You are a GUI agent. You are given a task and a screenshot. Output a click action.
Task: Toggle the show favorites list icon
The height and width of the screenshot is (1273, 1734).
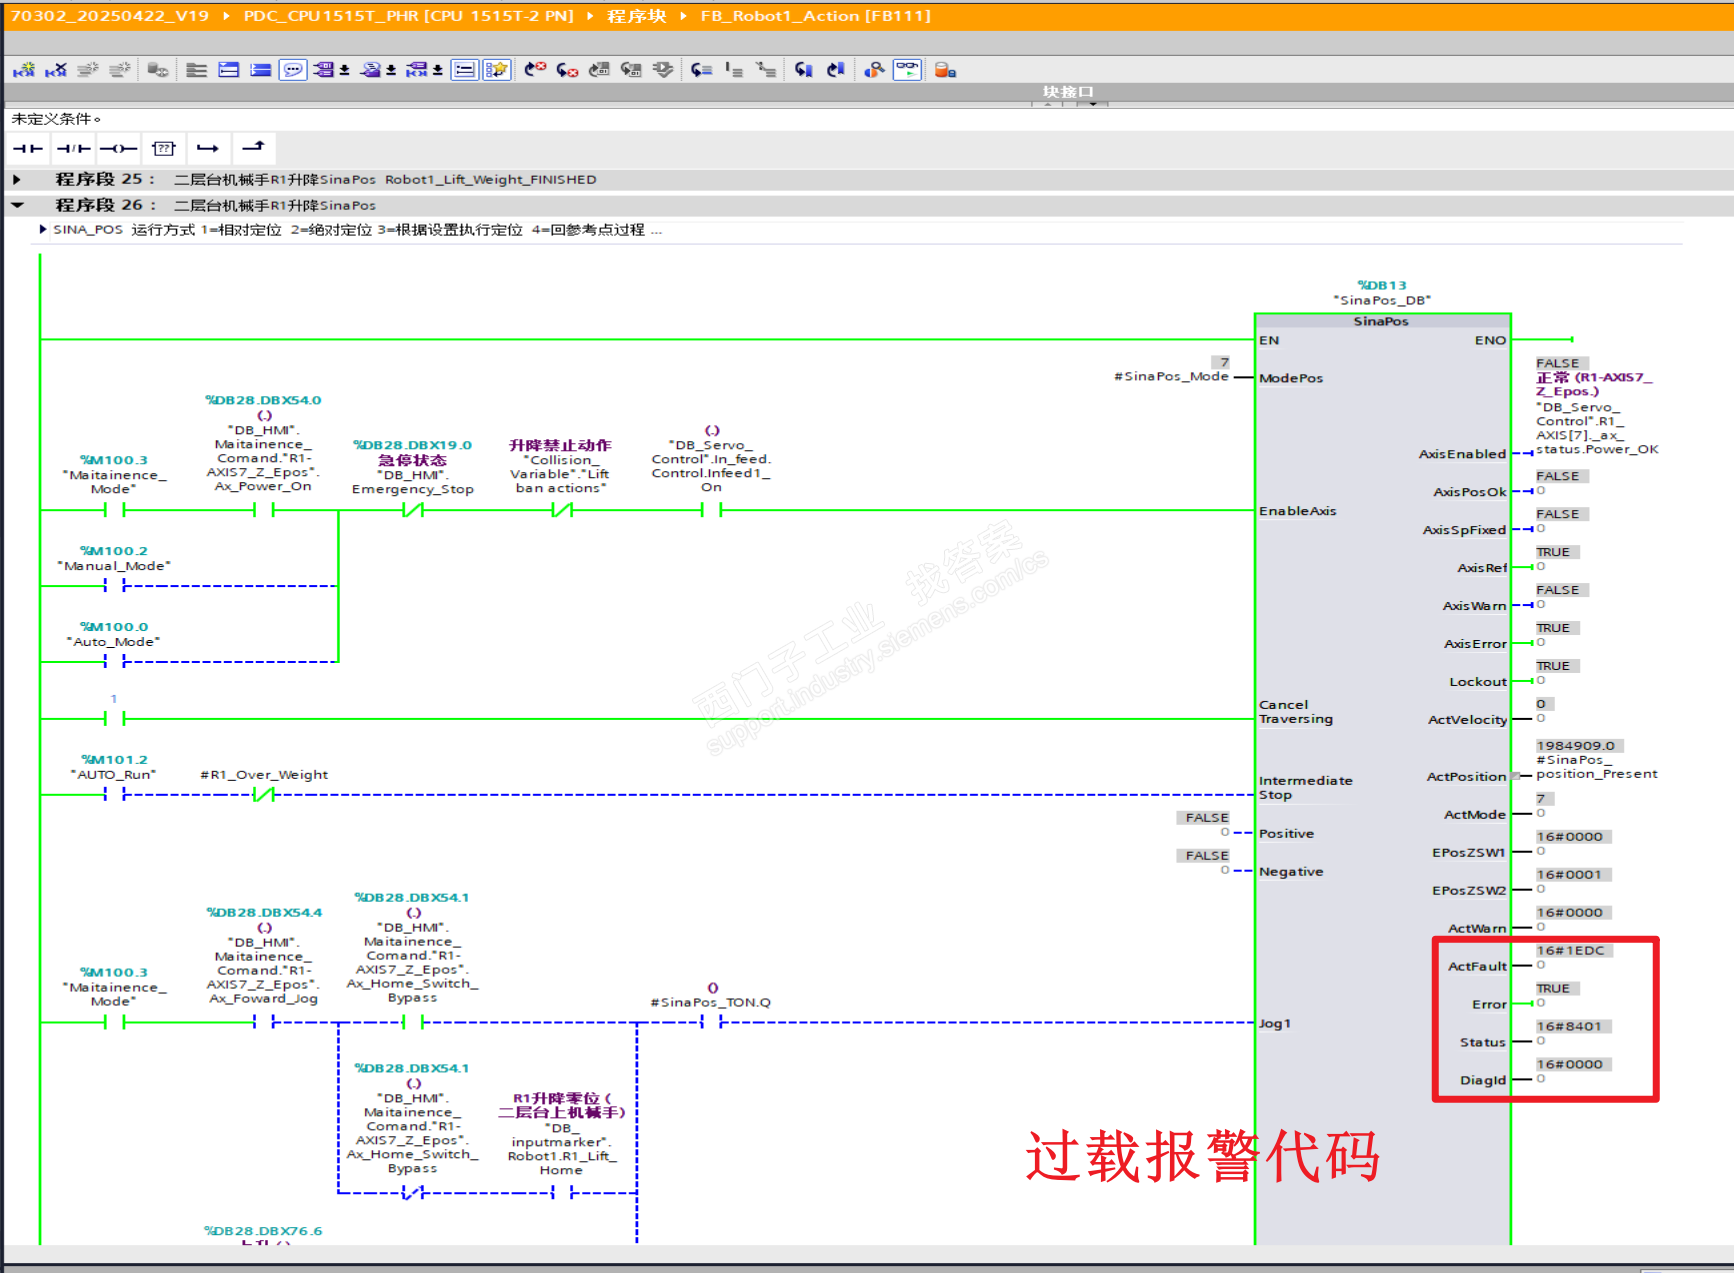pyautogui.click(x=465, y=70)
